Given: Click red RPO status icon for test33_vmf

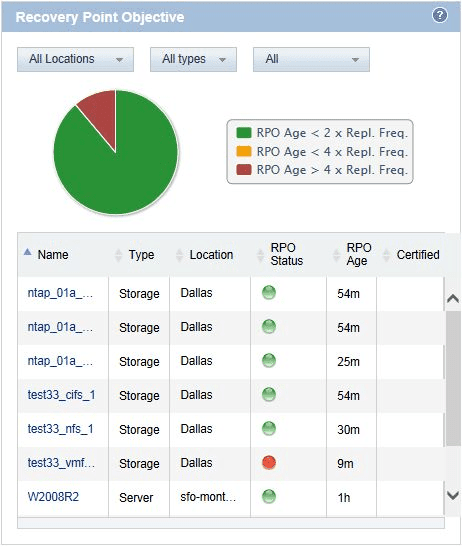Looking at the screenshot, I should coord(269,463).
